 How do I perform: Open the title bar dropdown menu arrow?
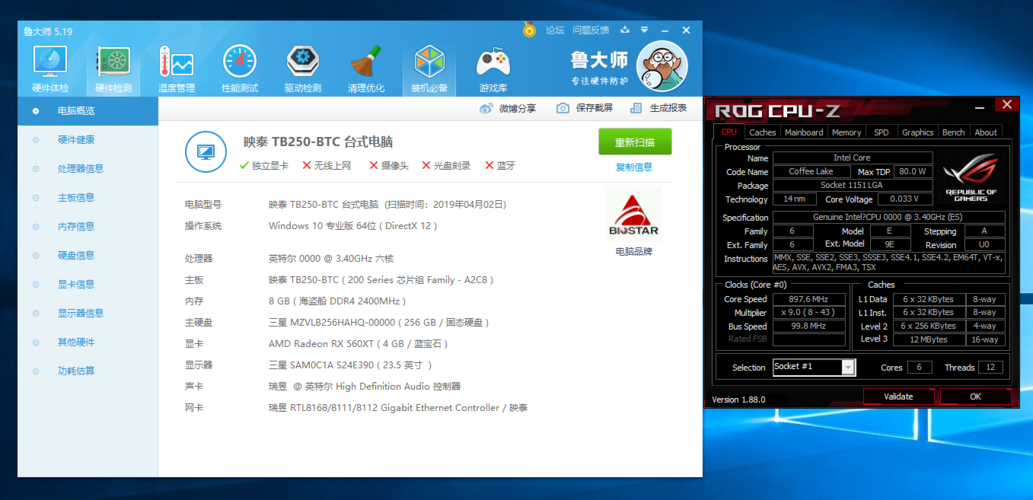click(x=644, y=30)
